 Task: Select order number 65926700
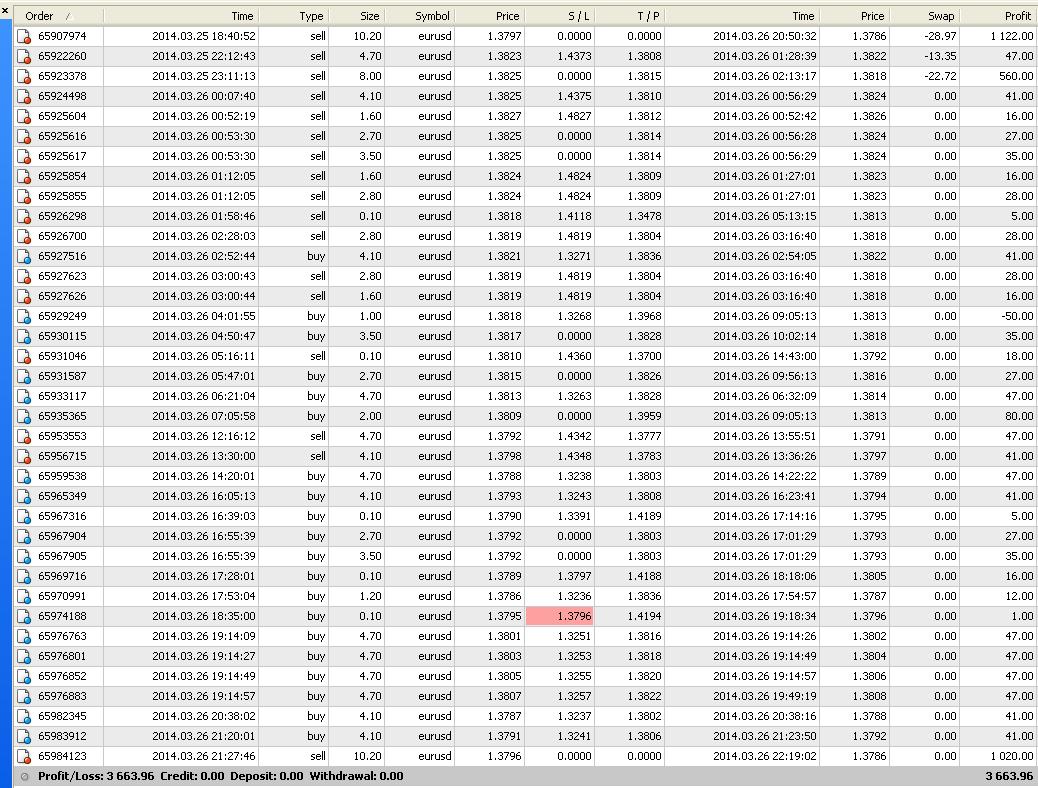click(62, 236)
